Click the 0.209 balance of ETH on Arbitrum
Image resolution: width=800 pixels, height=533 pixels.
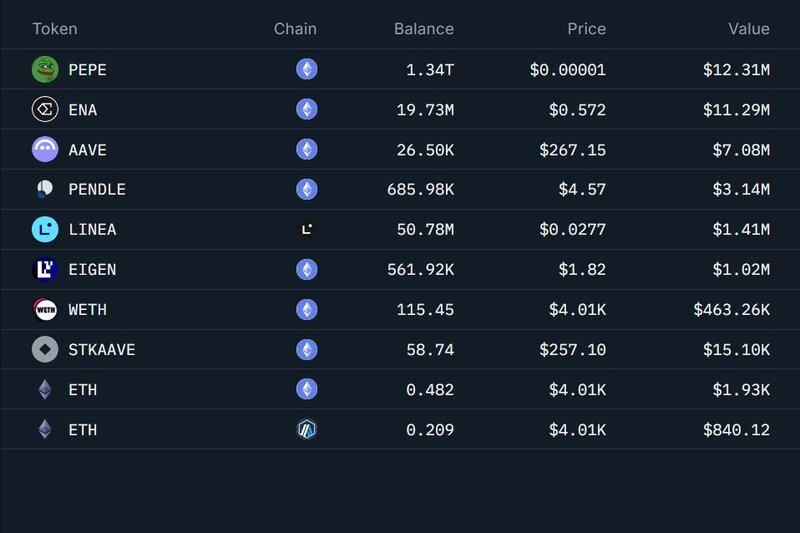point(430,430)
